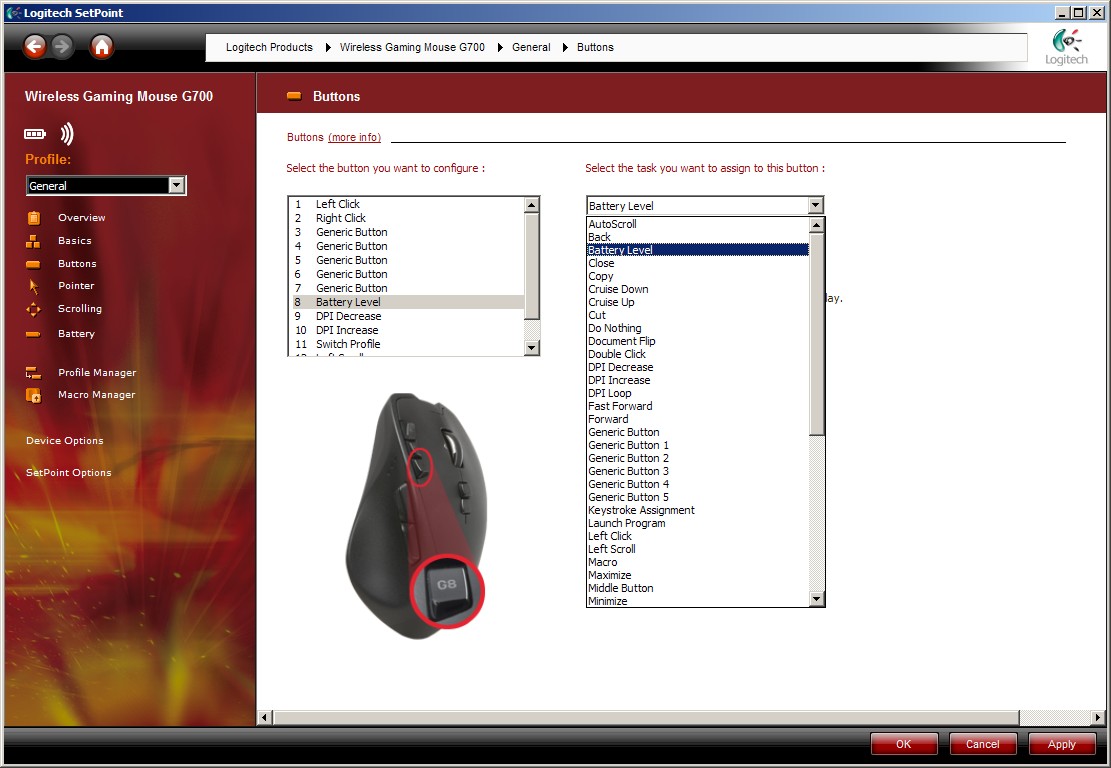The width and height of the screenshot is (1111, 768).
Task: Click the Back navigation arrow icon
Action: pyautogui.click(x=35, y=46)
